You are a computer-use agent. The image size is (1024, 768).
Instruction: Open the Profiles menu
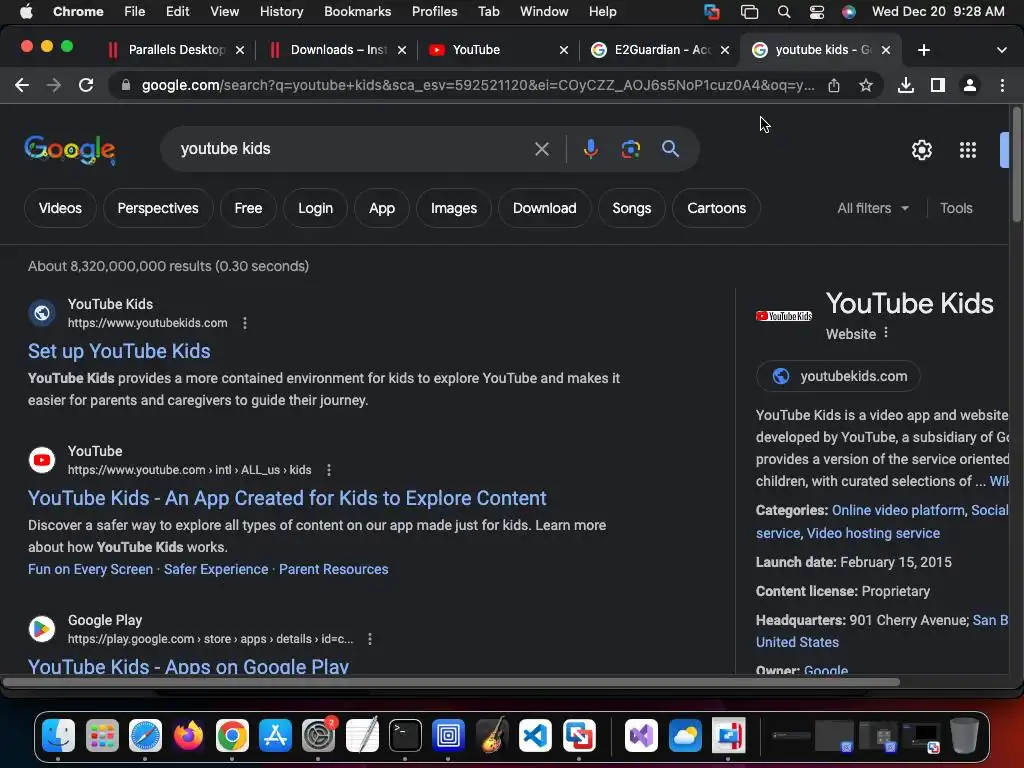click(434, 12)
